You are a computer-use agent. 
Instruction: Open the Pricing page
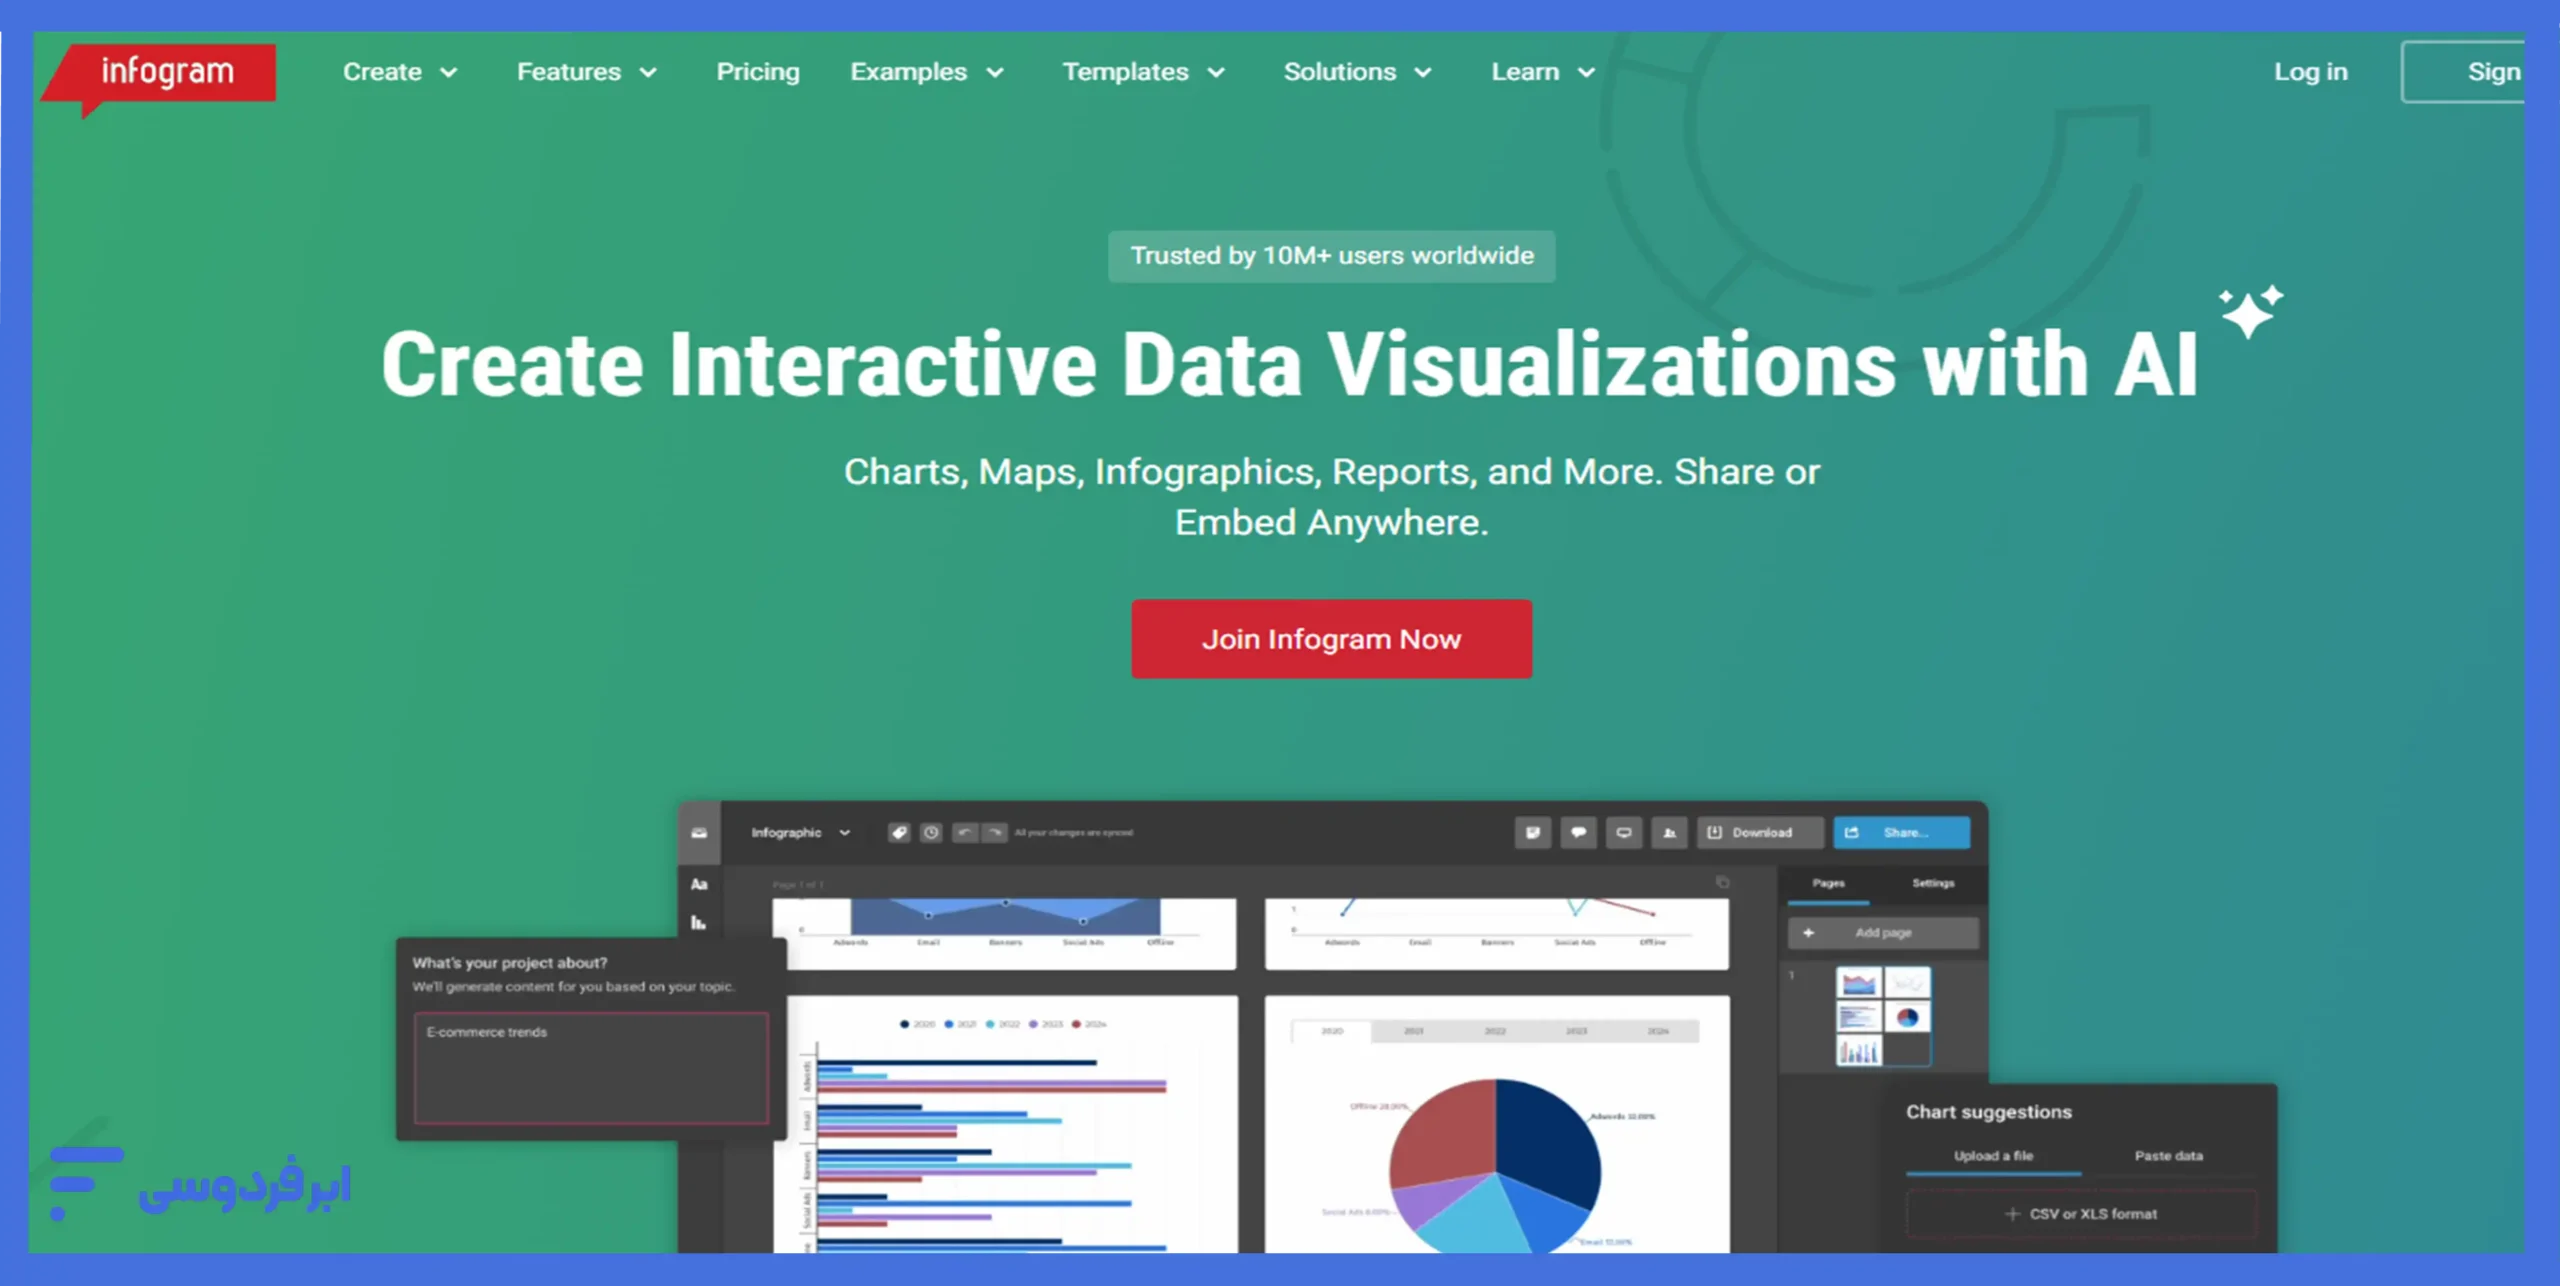pos(757,72)
